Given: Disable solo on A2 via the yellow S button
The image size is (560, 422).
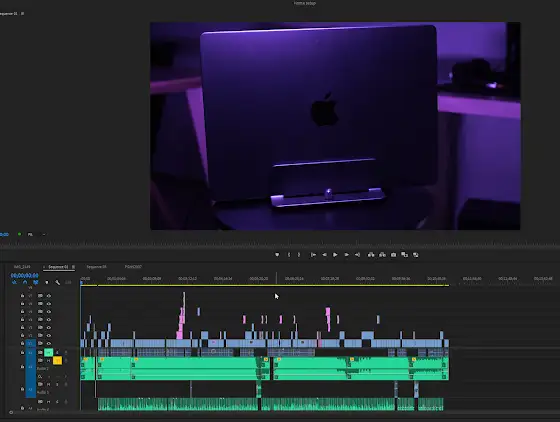Looking at the screenshot, I should pos(57,361).
